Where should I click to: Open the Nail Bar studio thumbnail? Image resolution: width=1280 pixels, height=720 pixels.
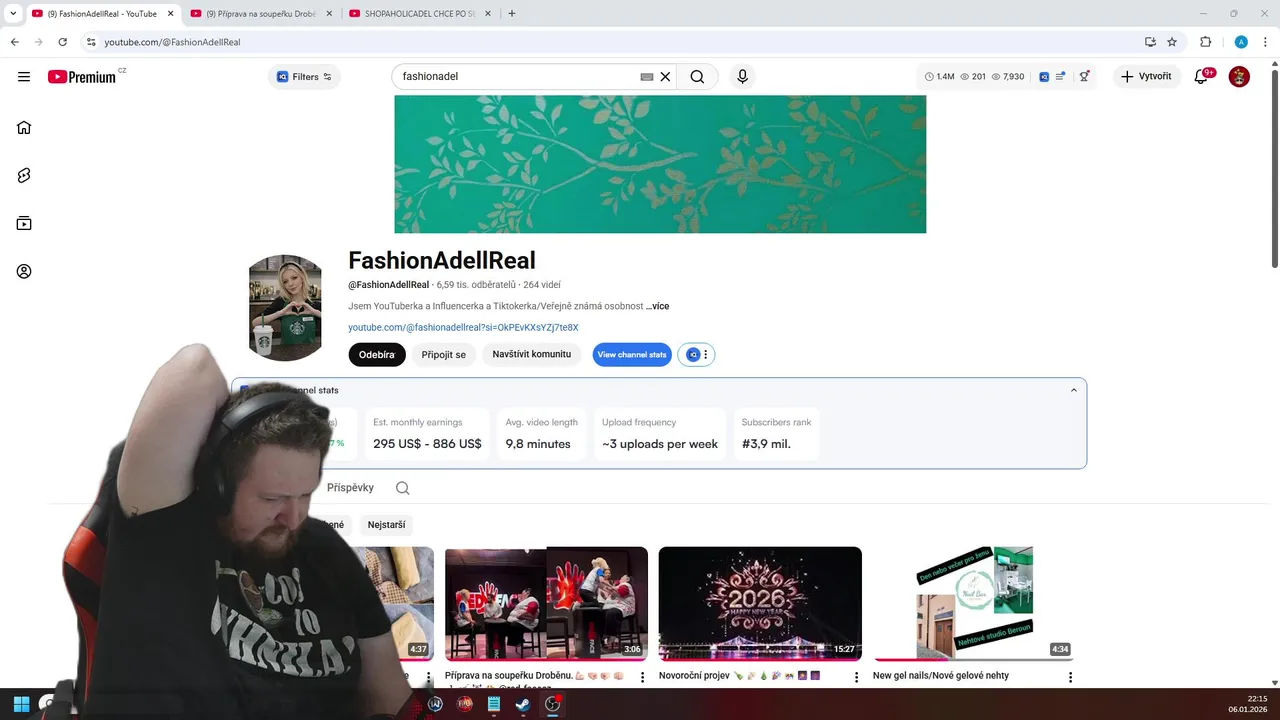pos(974,603)
